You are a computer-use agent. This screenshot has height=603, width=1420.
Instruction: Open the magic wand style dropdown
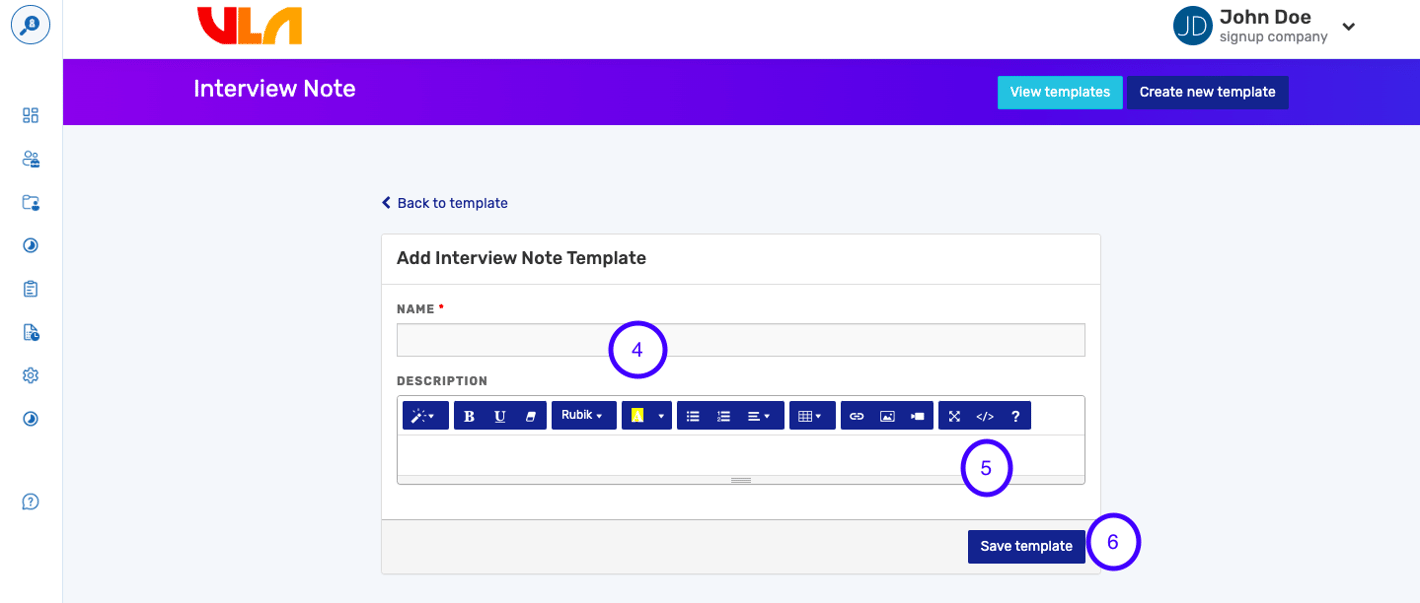click(x=426, y=416)
